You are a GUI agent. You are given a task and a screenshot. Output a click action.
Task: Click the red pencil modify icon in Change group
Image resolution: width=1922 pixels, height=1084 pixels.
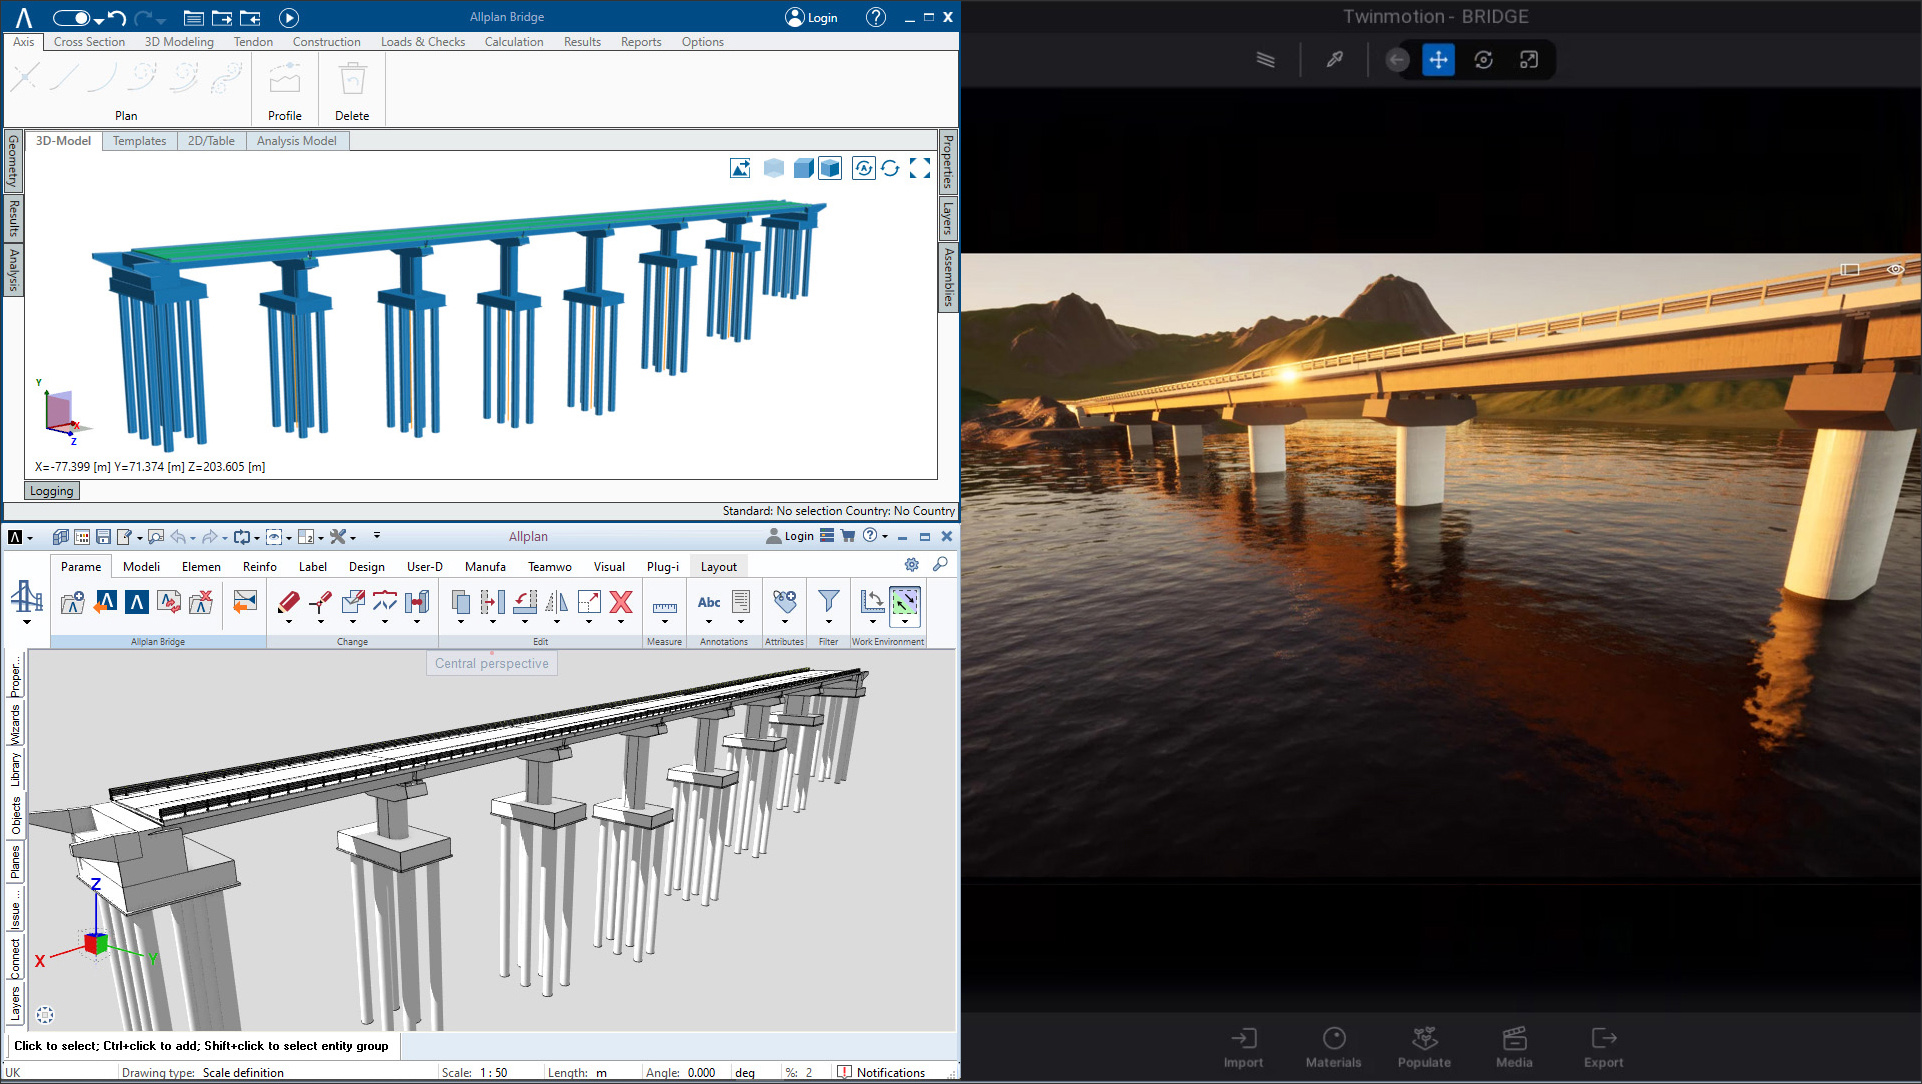[x=288, y=602]
